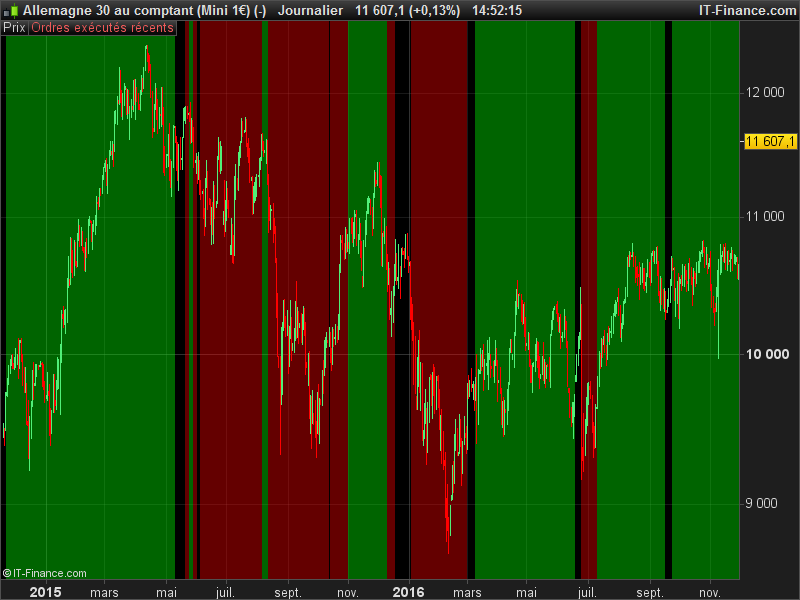Click the clock value 14:52:15

tap(497, 10)
